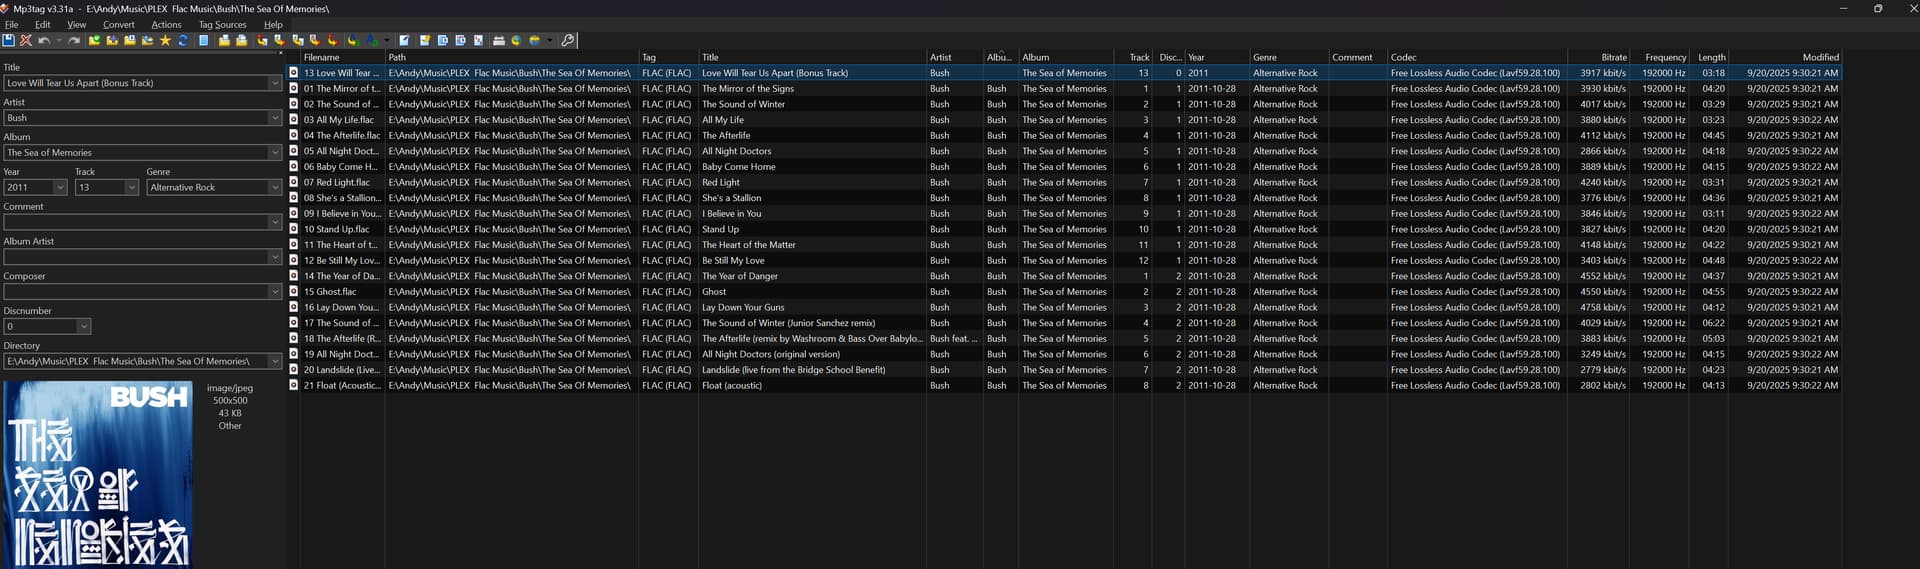Click the blue Refresh arrows icon
The width and height of the screenshot is (1920, 569).
183,41
